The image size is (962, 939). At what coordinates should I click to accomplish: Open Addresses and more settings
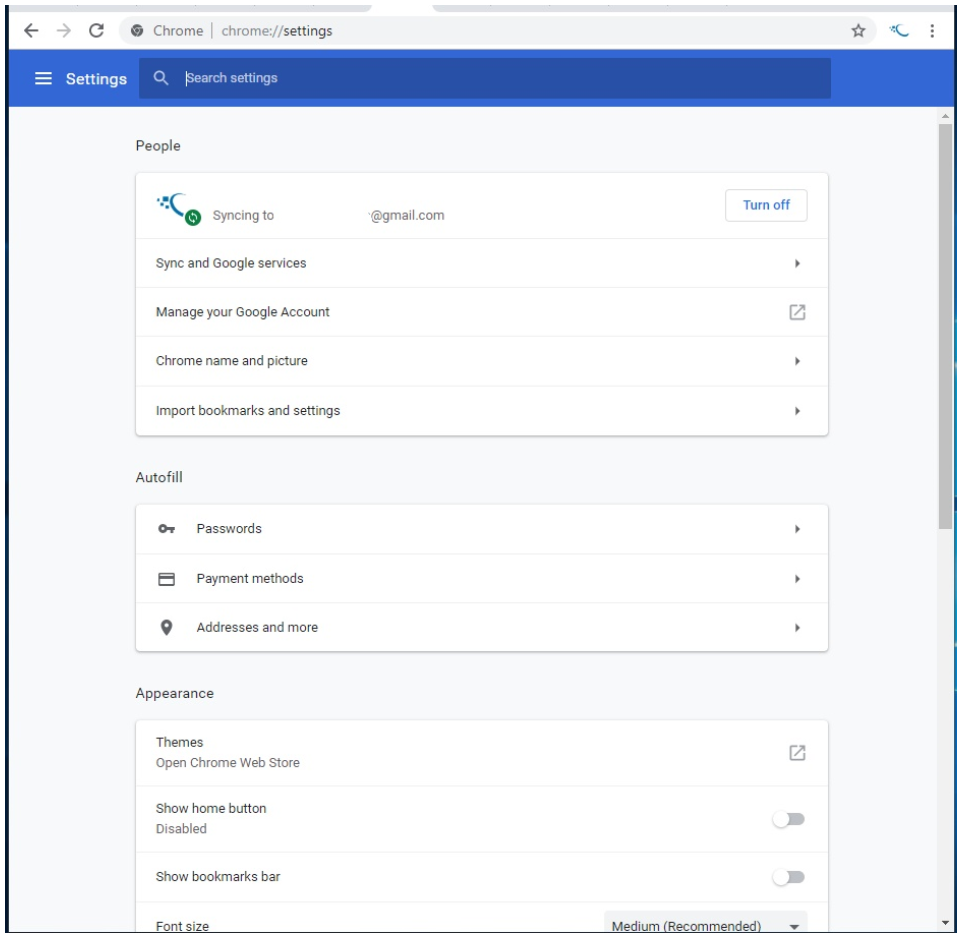pos(482,627)
